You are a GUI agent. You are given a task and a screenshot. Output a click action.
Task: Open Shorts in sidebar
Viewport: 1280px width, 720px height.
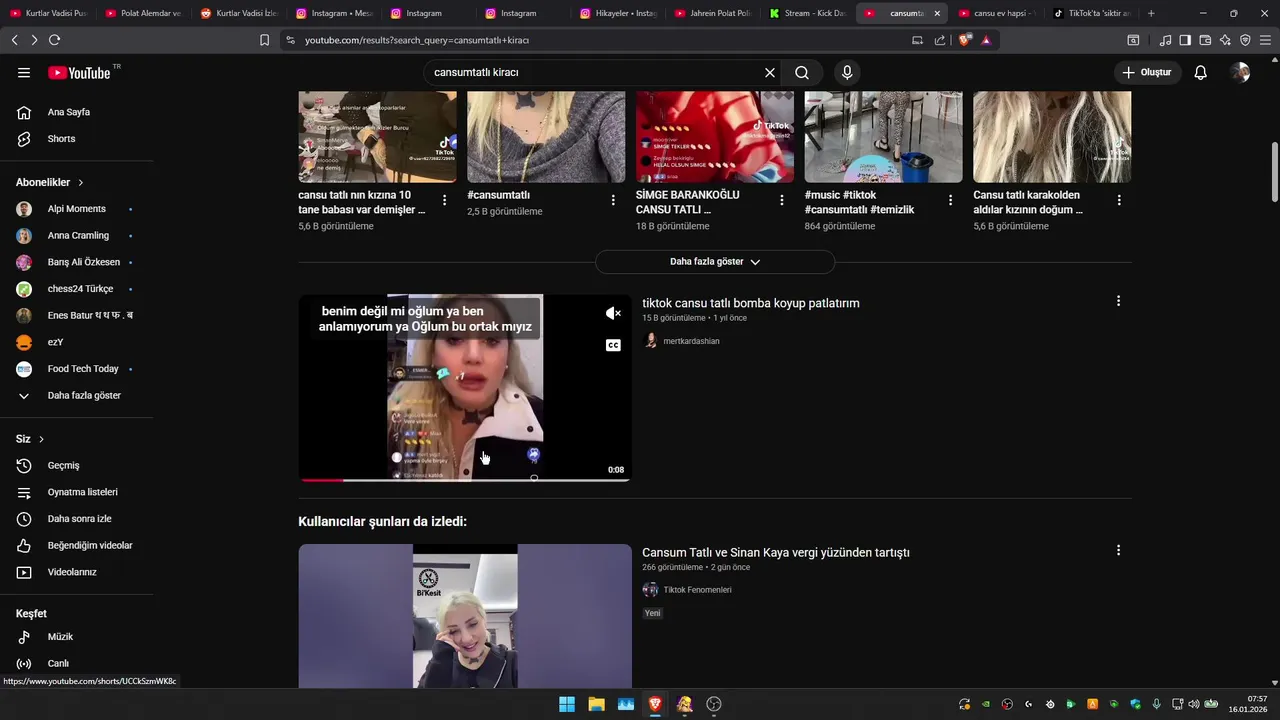76,139
